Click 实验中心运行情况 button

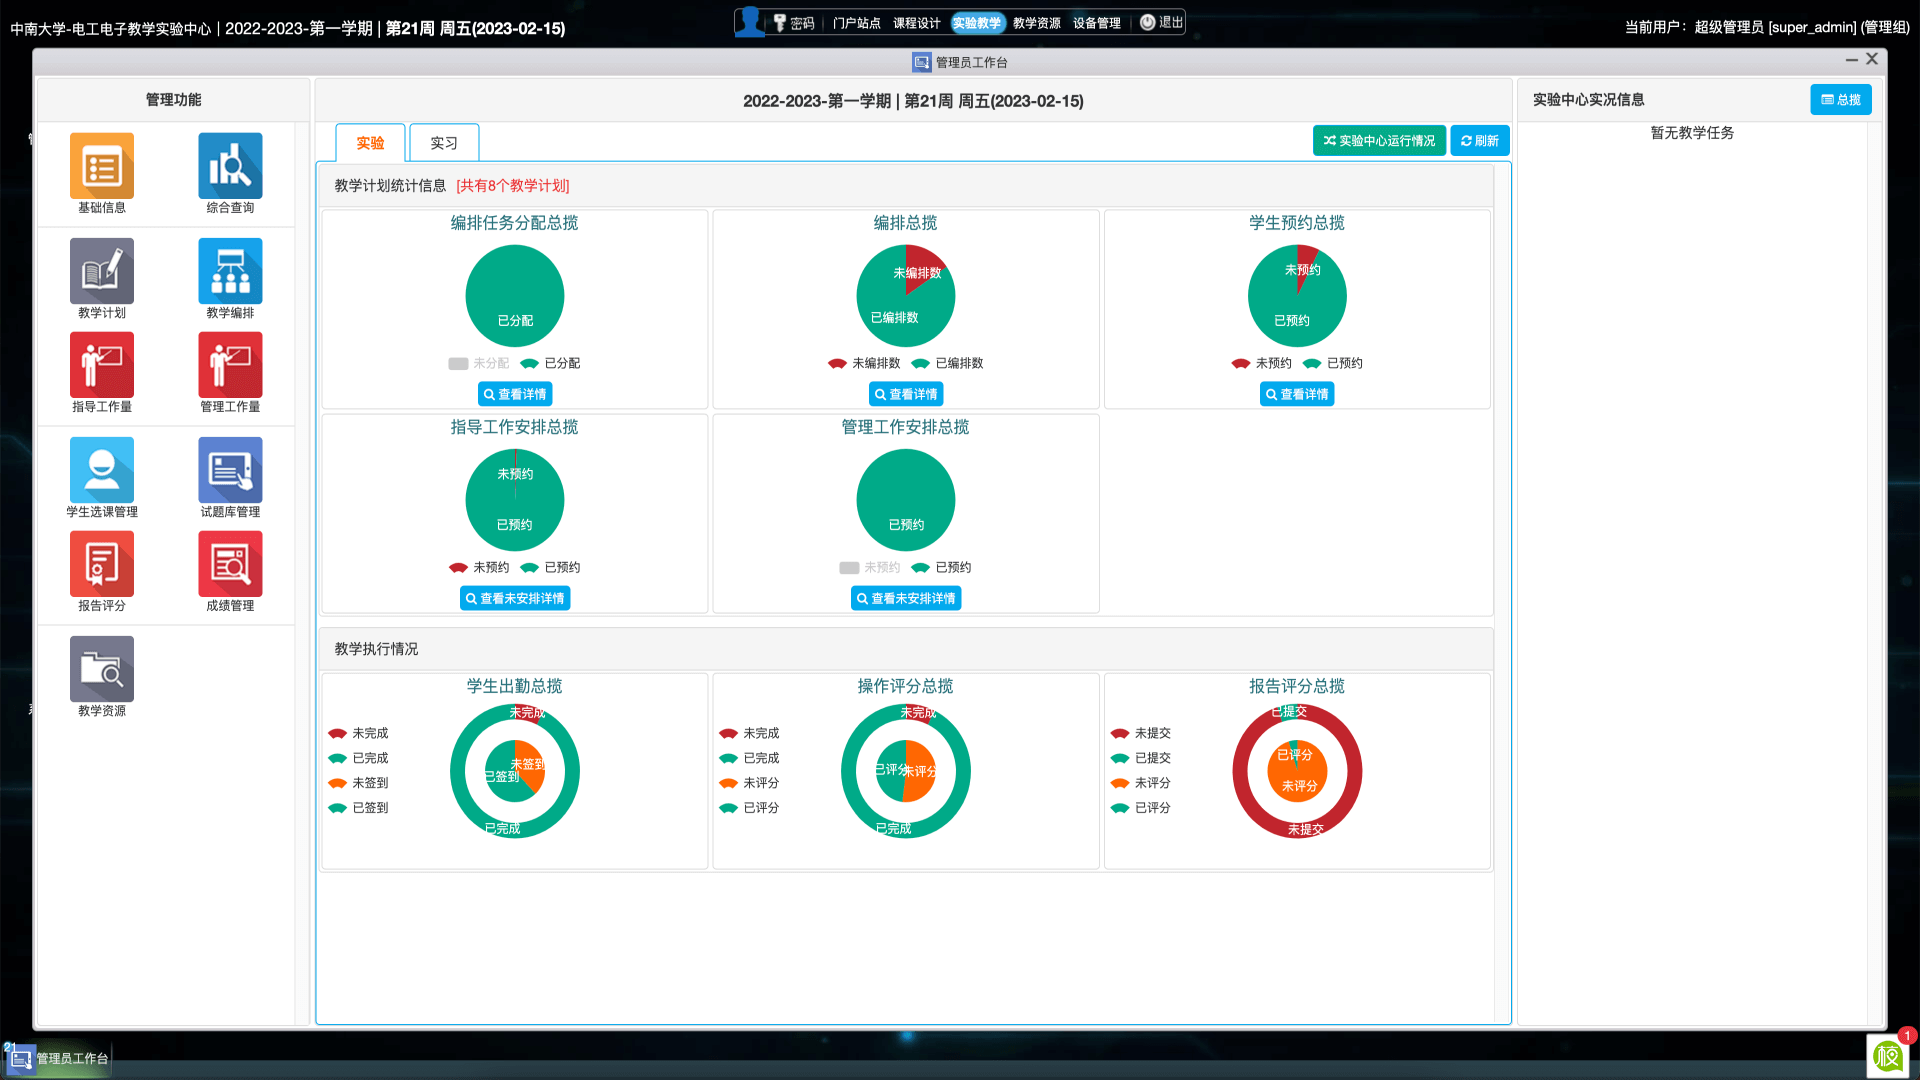(x=1379, y=141)
